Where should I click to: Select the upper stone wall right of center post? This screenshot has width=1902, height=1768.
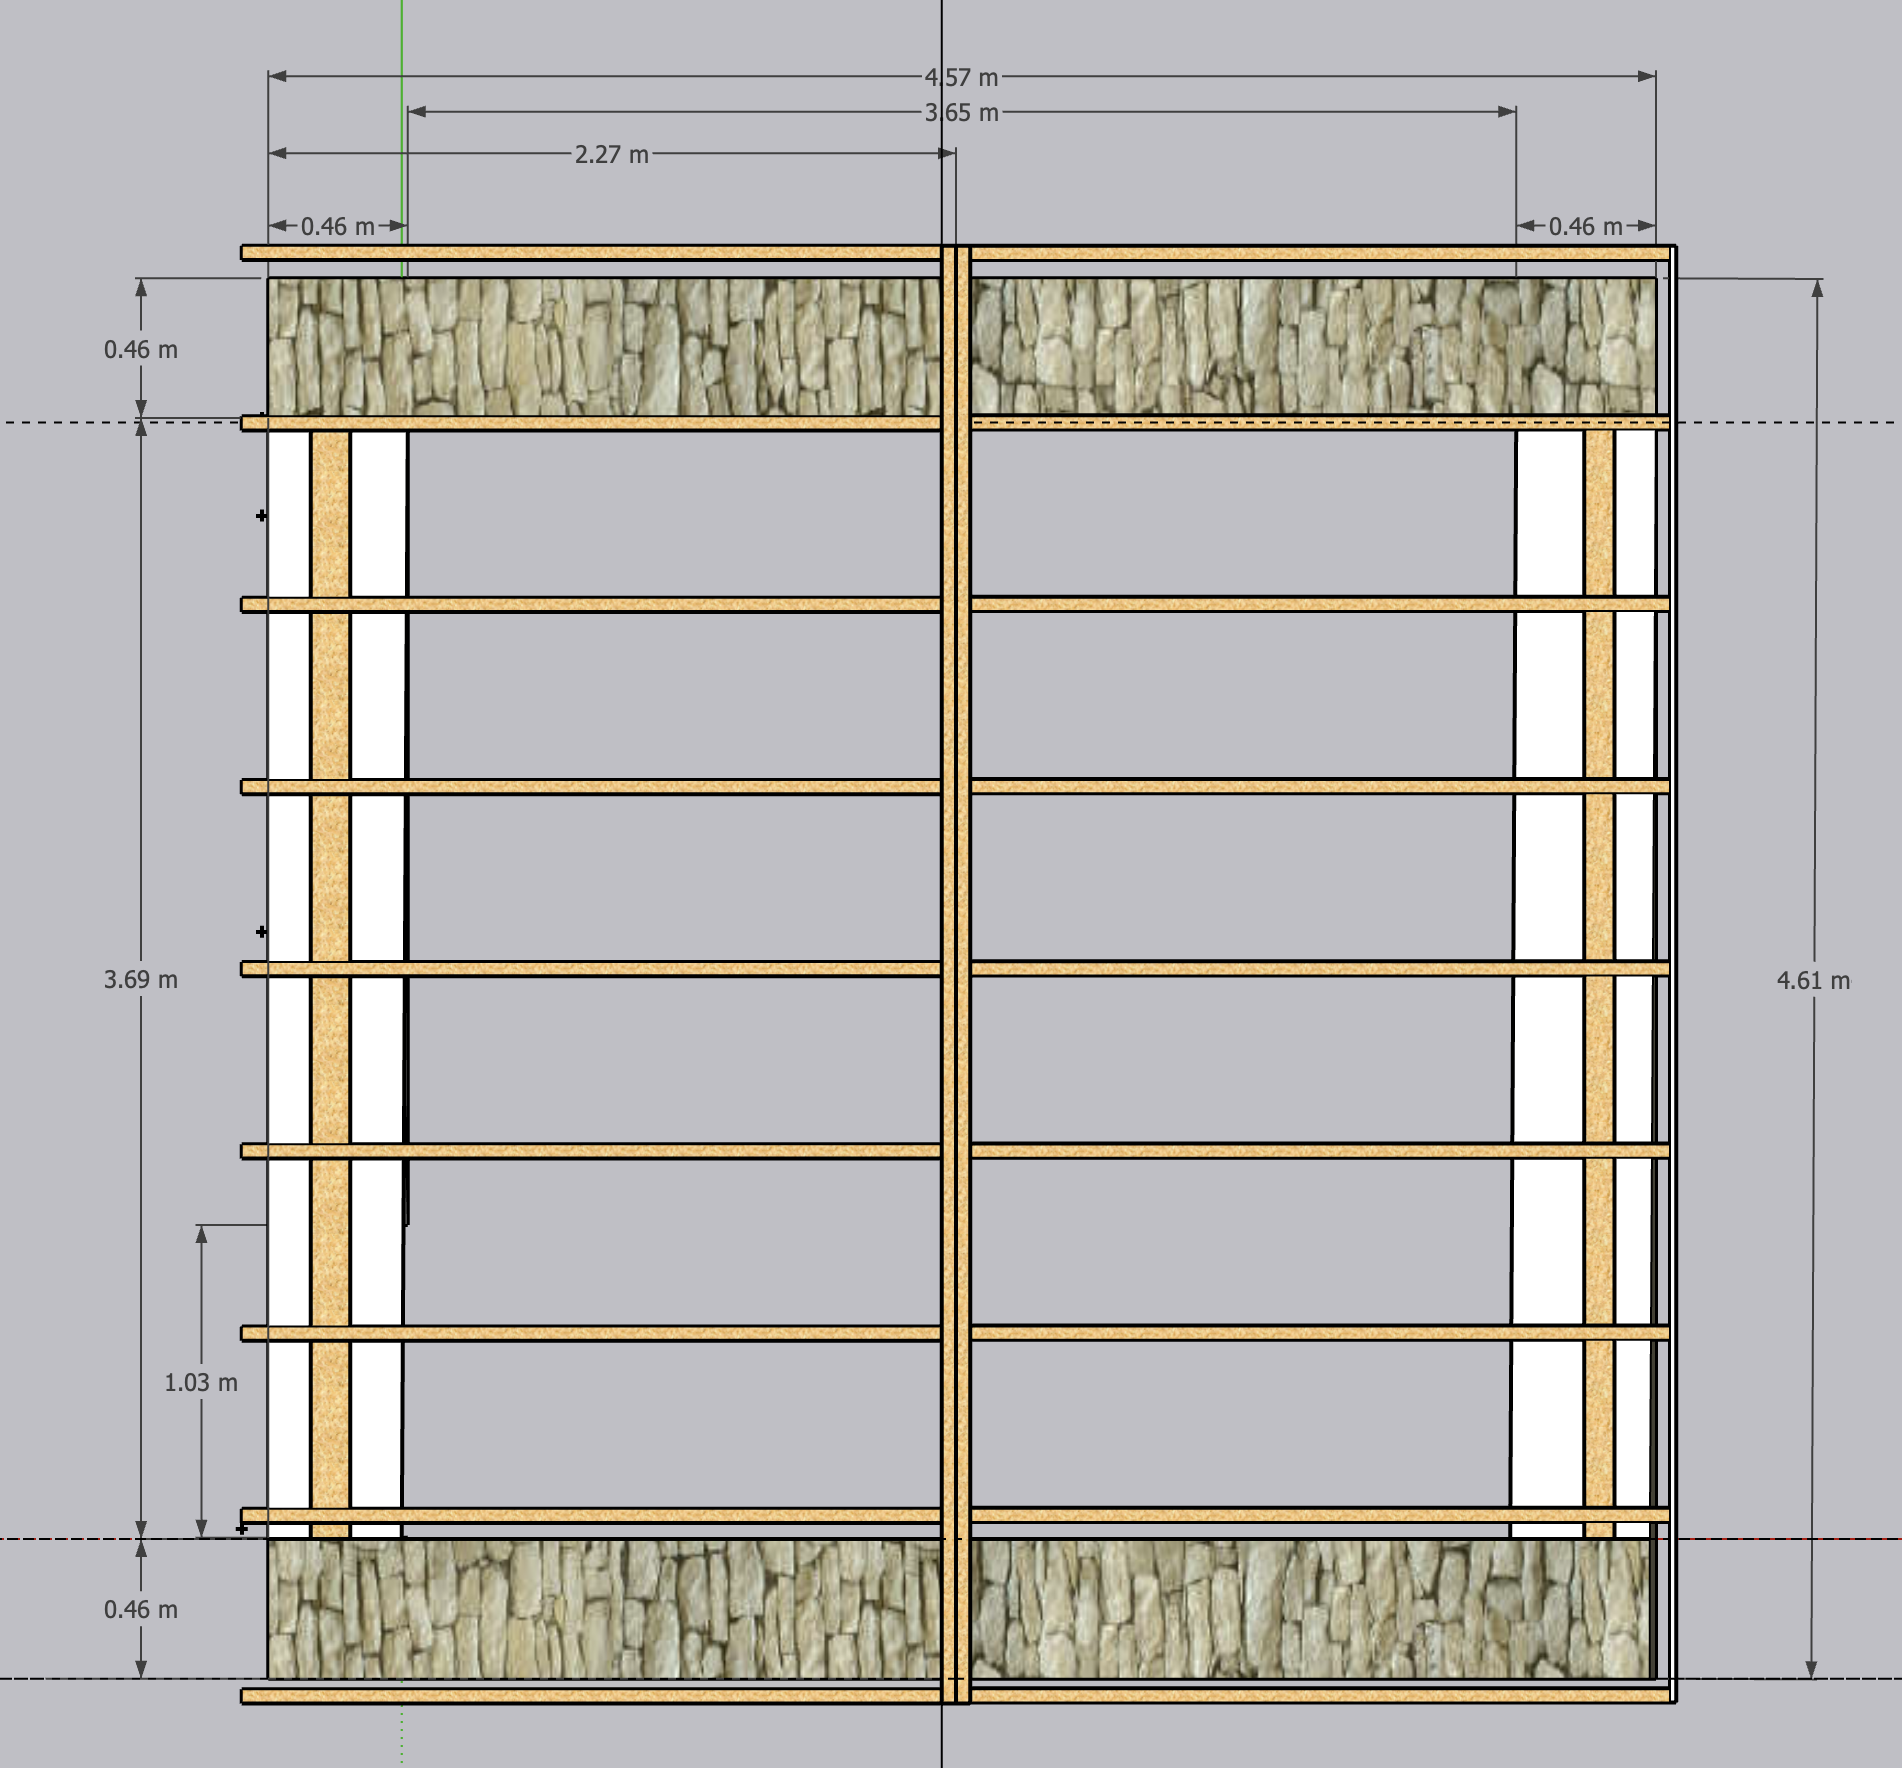[1313, 347]
